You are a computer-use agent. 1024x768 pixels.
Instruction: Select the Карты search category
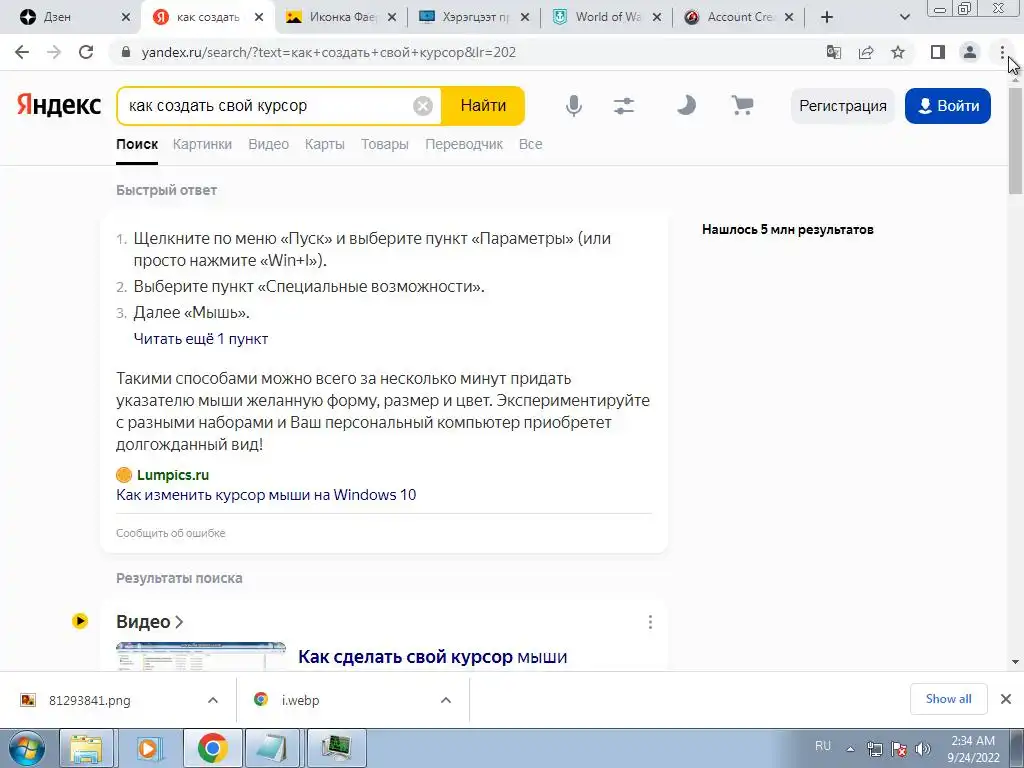[x=325, y=144]
